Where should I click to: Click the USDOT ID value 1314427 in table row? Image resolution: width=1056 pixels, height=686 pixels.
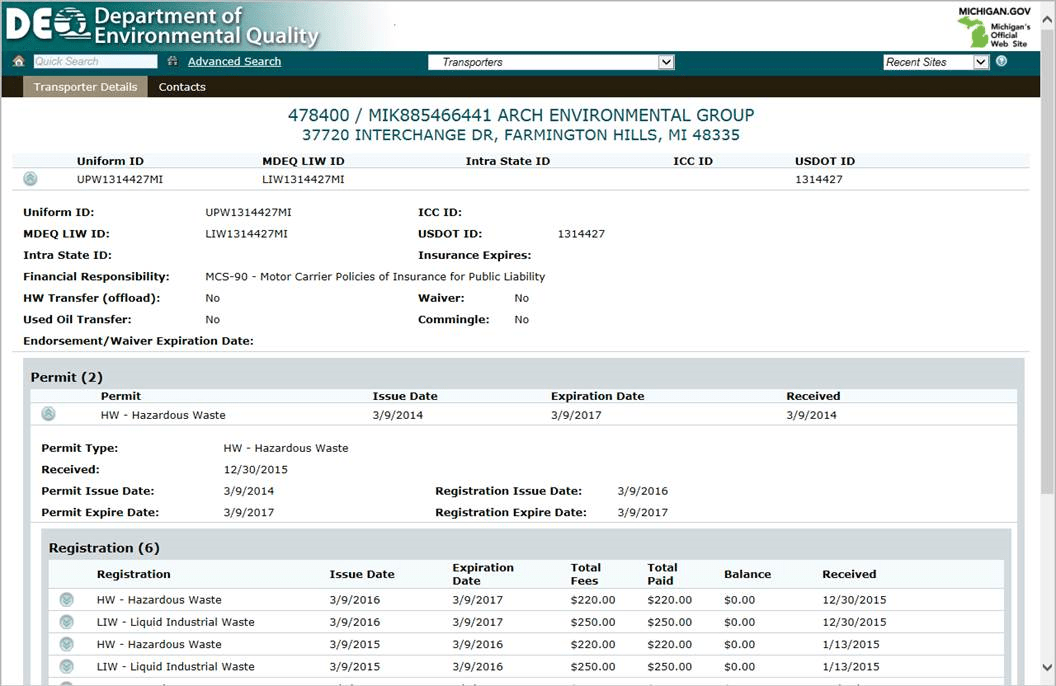(818, 180)
